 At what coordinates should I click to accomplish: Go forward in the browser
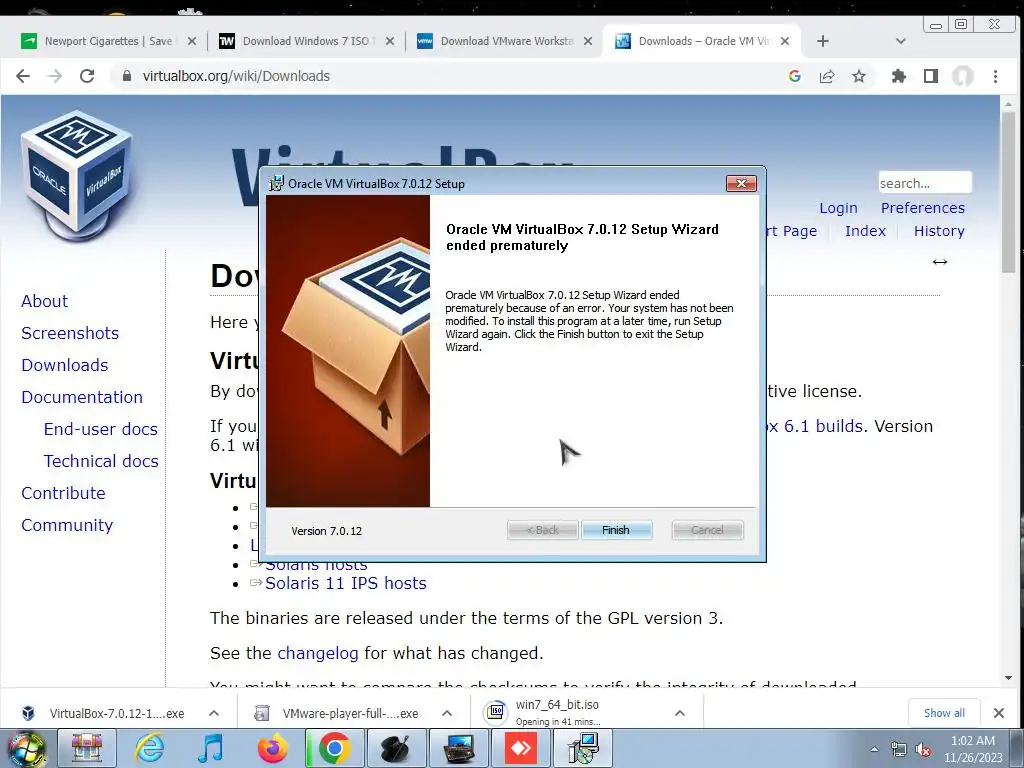(x=55, y=76)
